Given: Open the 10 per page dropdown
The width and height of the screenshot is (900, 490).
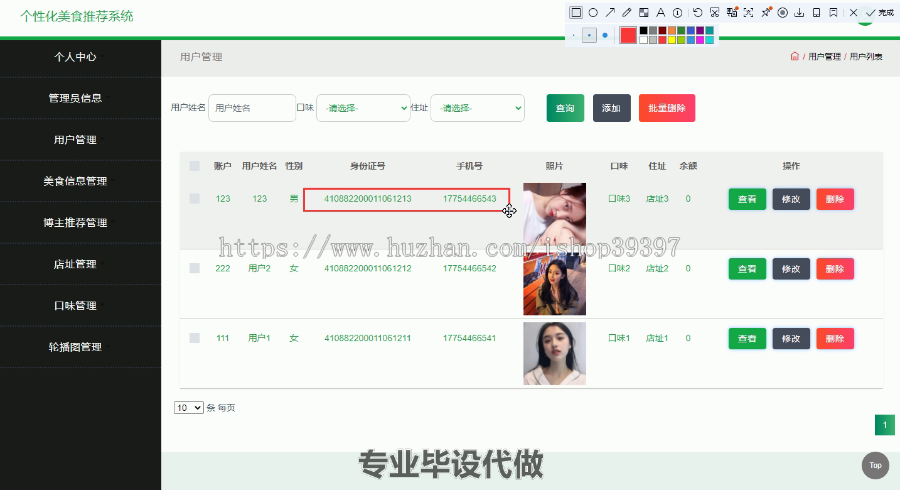Looking at the screenshot, I should 189,407.
